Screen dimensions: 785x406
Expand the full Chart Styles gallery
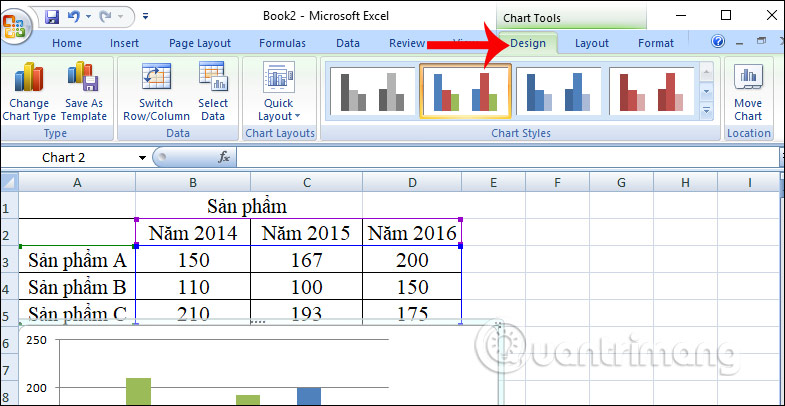(706, 110)
